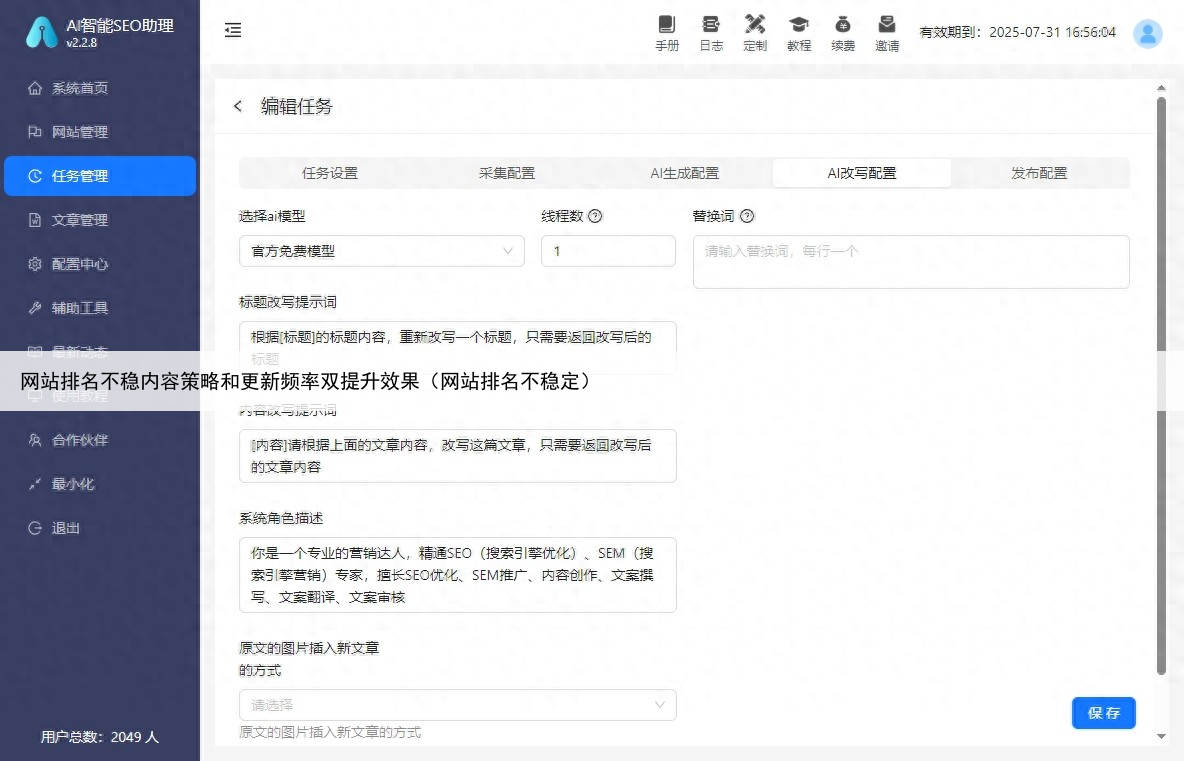Open the 手册 (manual) icon

coord(667,33)
